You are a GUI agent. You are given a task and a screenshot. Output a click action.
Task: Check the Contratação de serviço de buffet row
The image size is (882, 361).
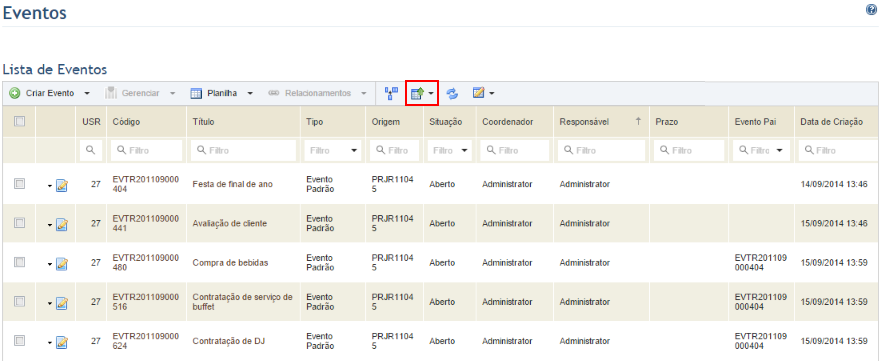pyautogui.click(x=19, y=301)
